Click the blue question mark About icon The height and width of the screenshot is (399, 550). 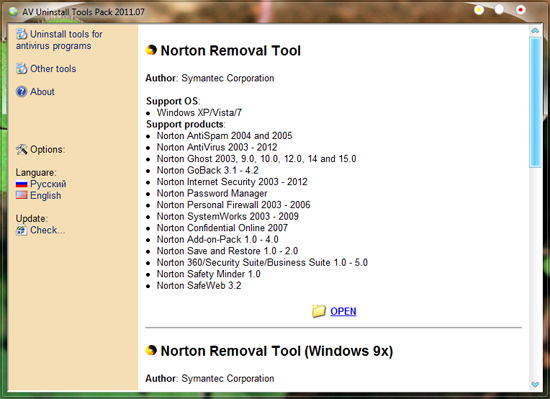[21, 92]
